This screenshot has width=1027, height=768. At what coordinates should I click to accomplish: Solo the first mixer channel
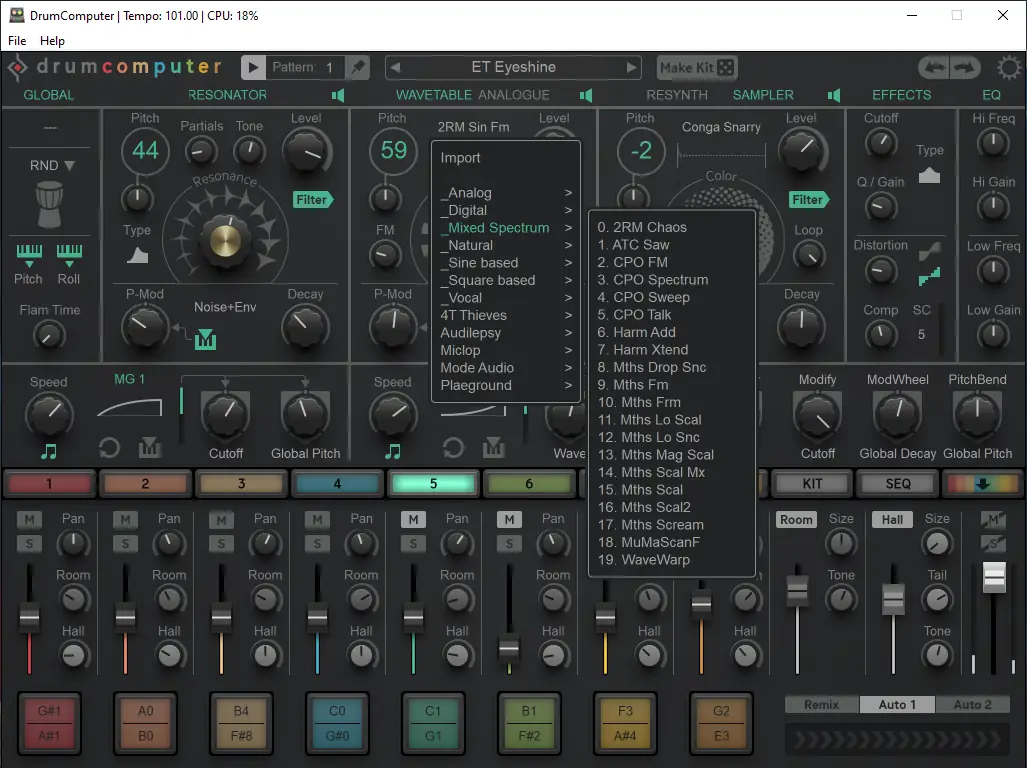click(x=27, y=543)
